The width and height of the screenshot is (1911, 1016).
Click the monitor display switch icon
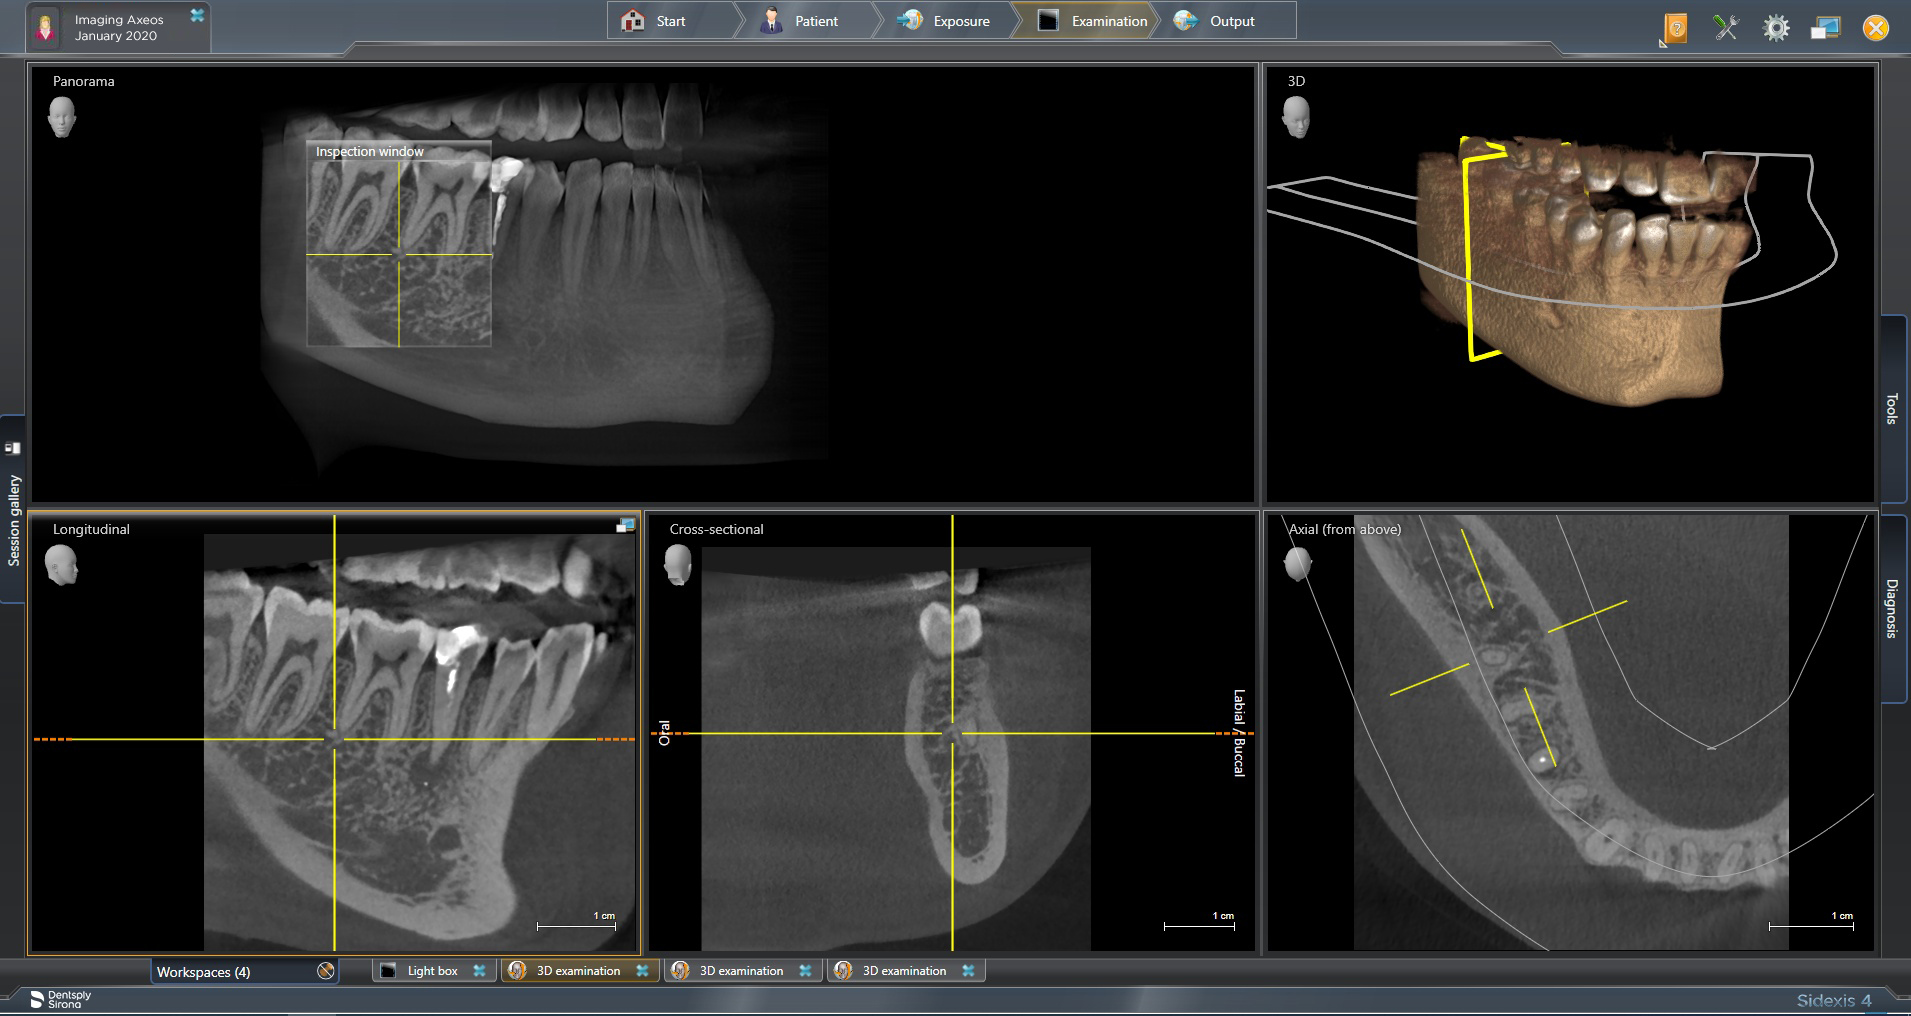pos(1825,28)
